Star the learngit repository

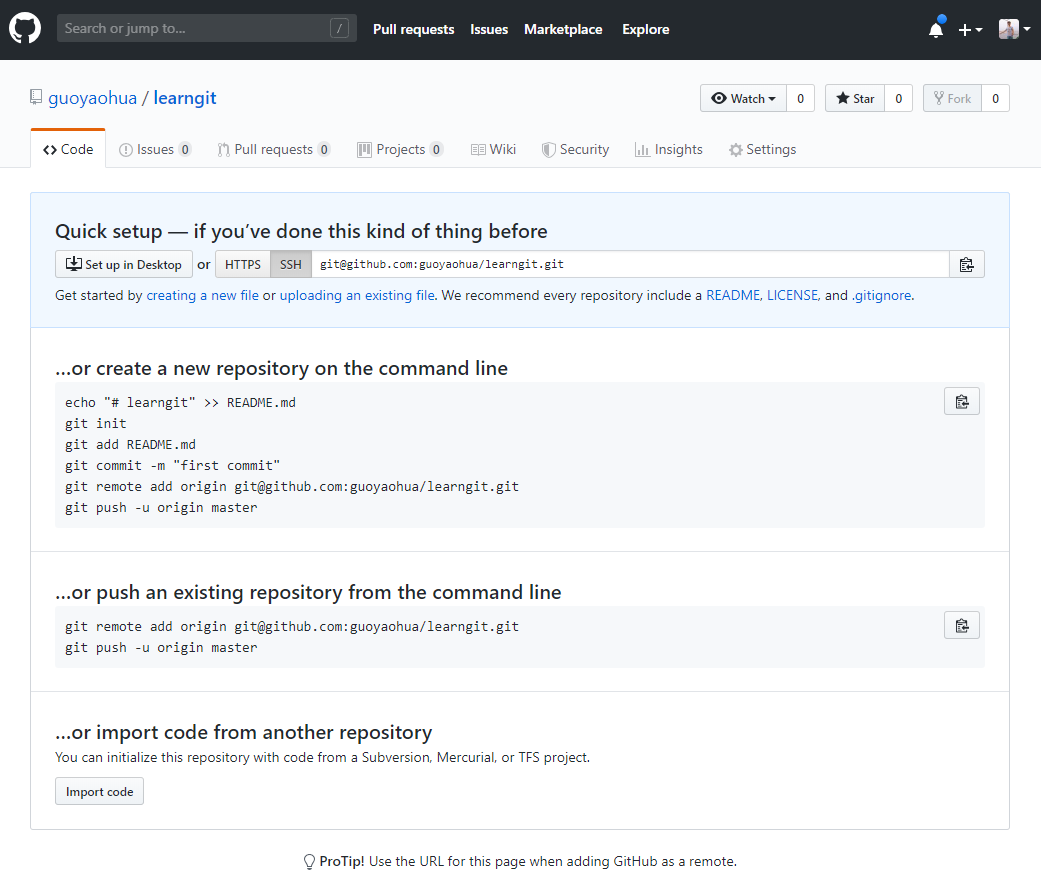pos(855,99)
